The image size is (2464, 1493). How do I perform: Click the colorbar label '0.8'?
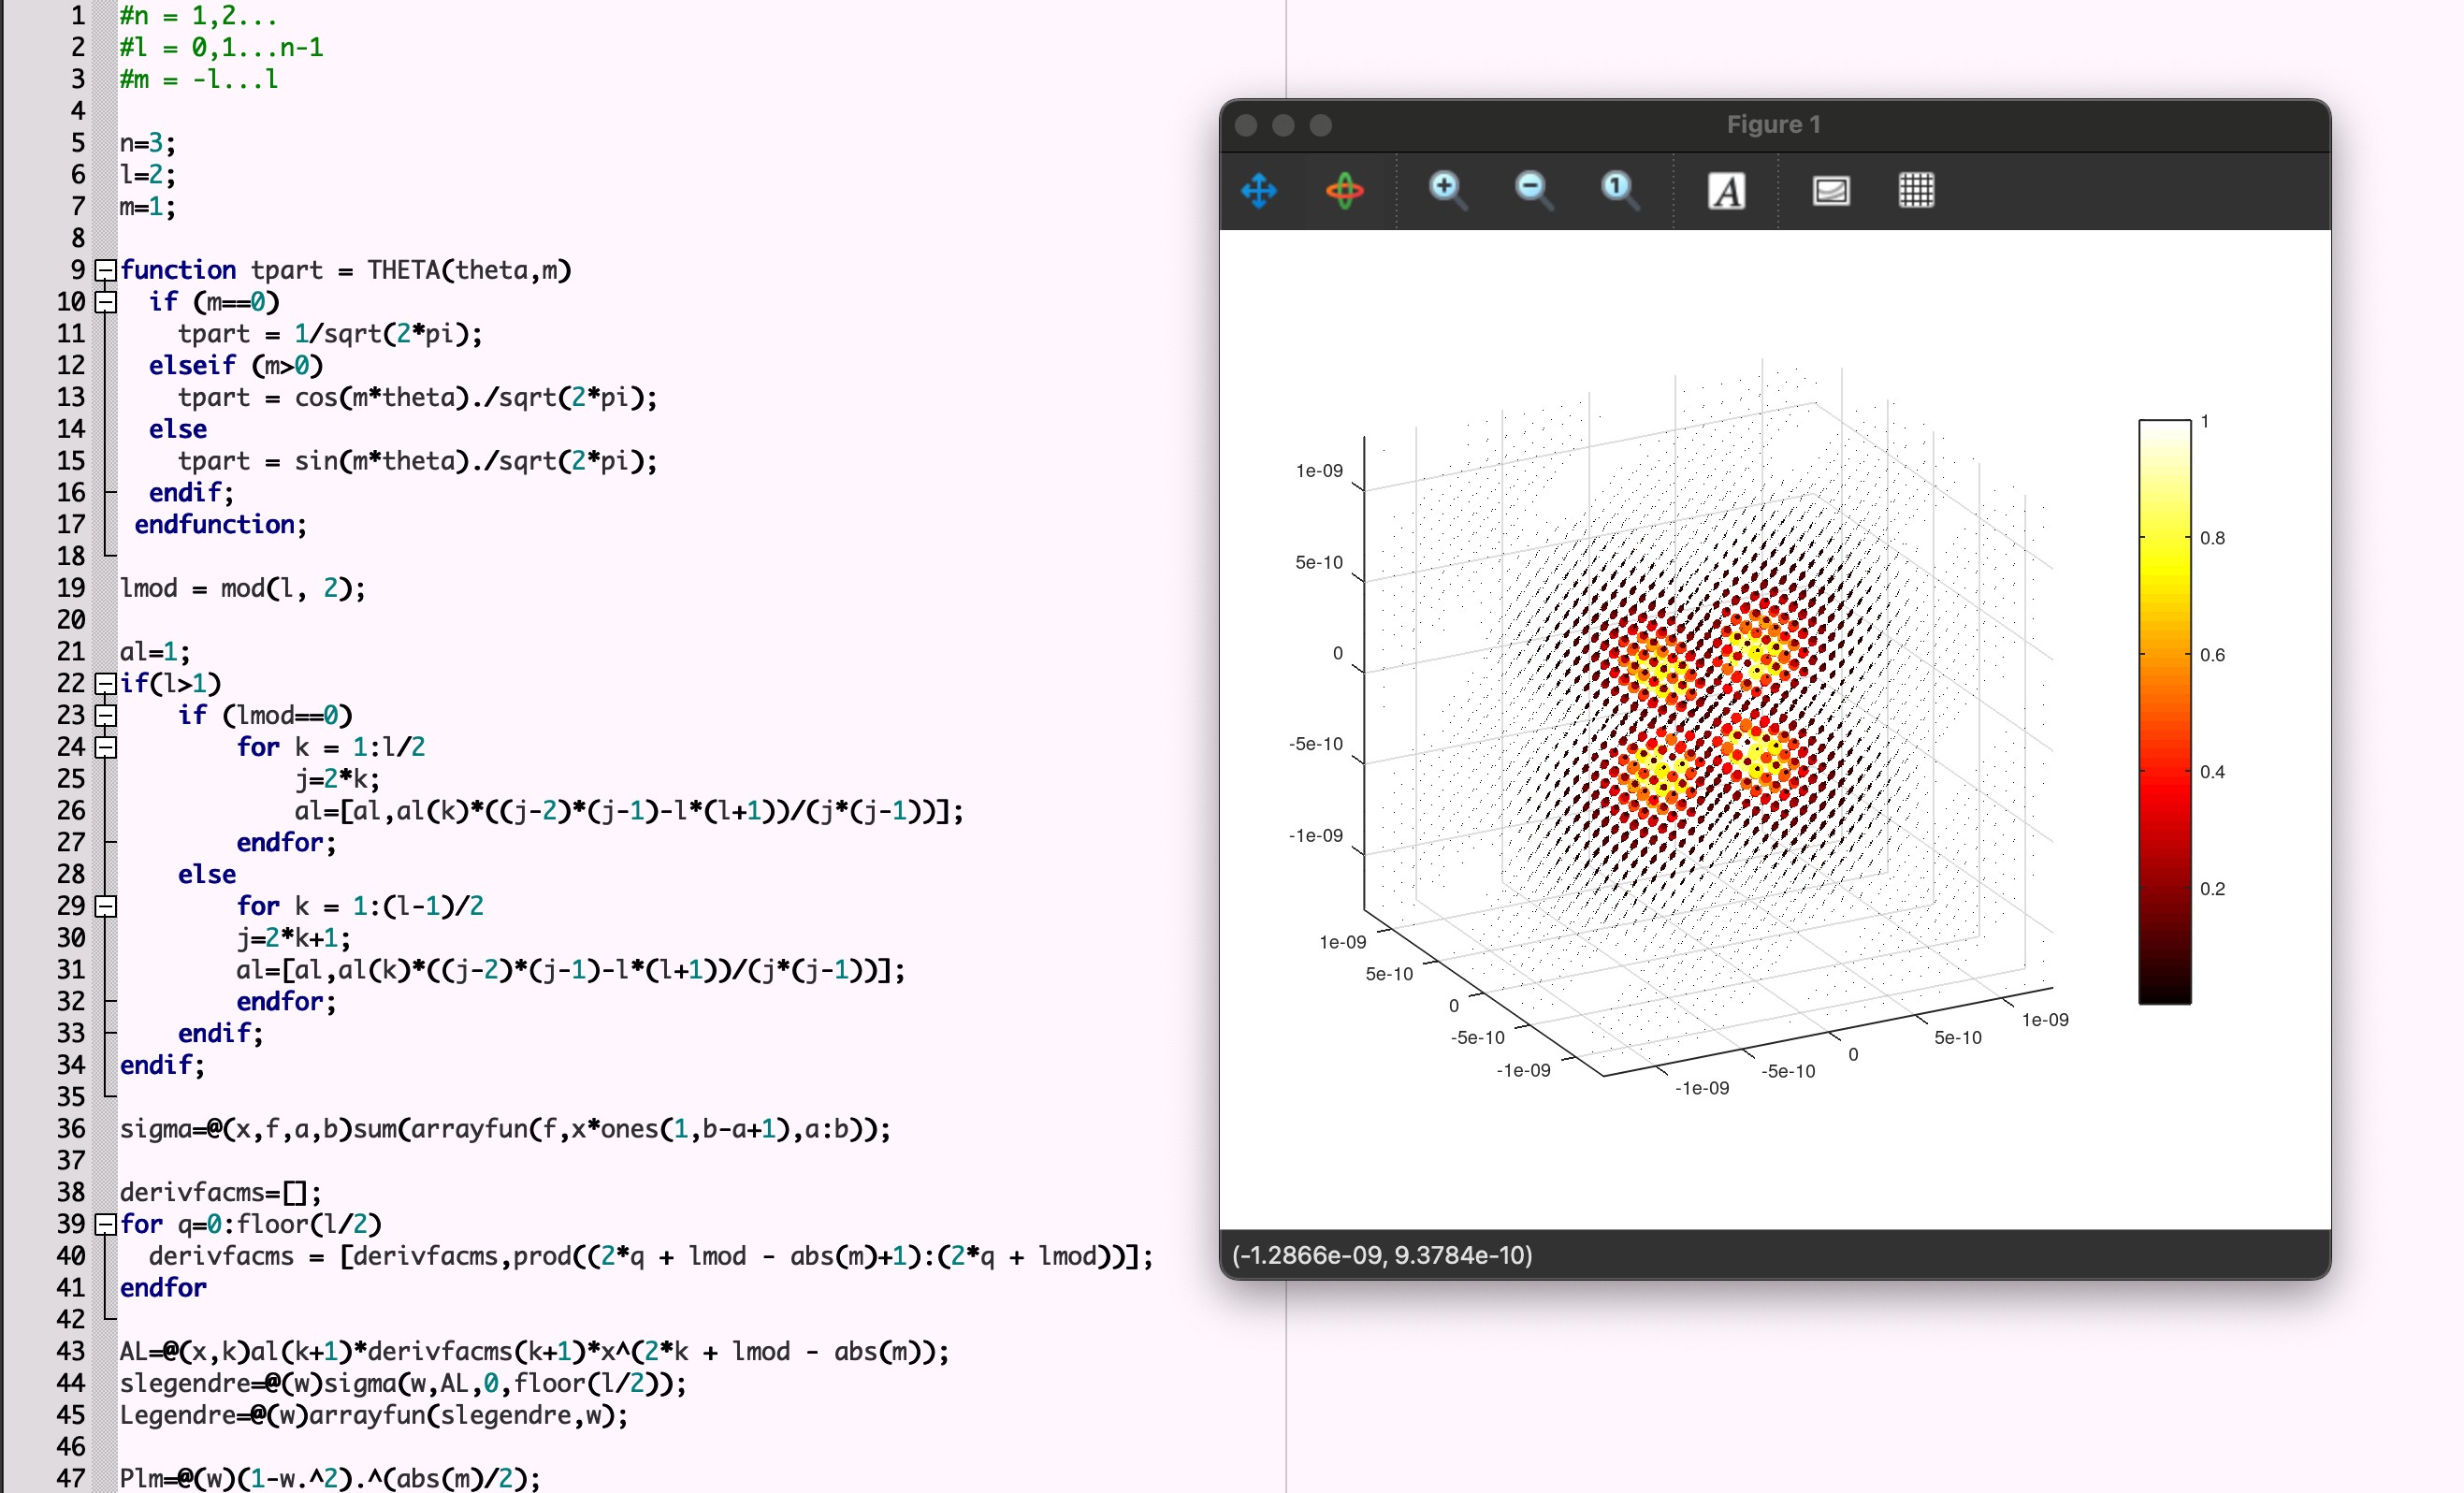click(2212, 538)
